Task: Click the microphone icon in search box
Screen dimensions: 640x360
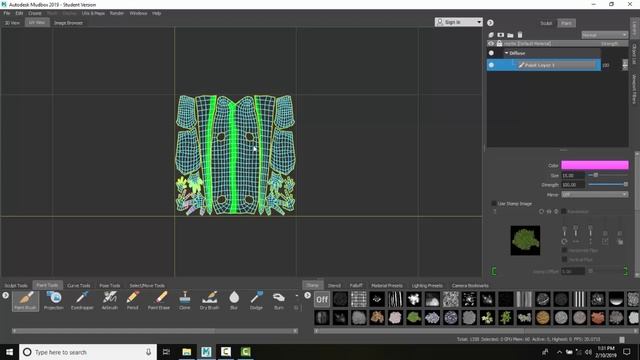Action: point(148,352)
